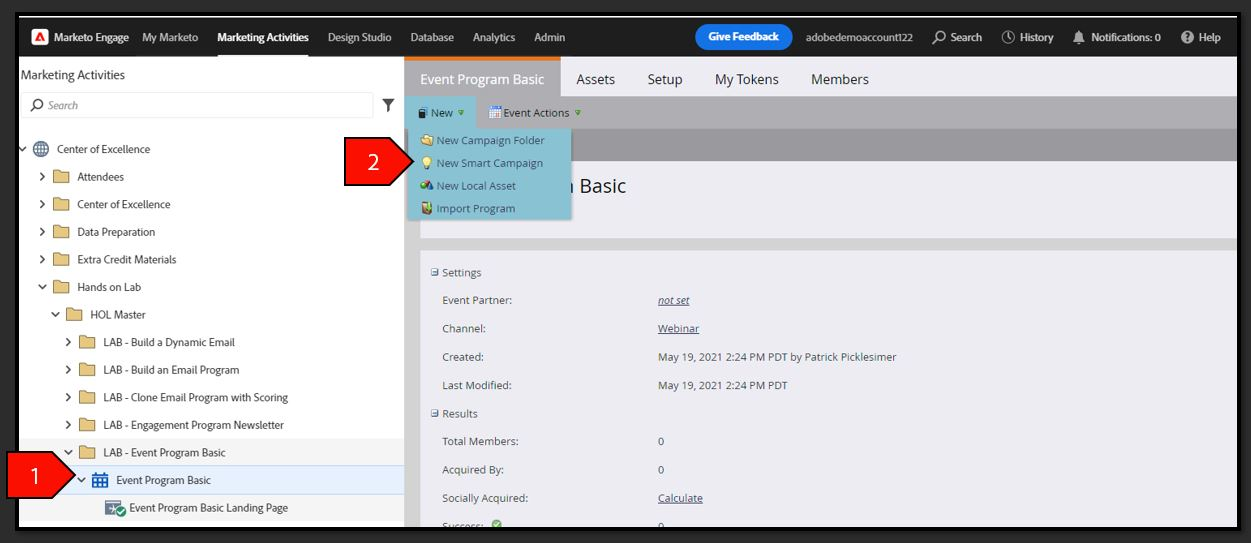Open the Event Actions dropdown

point(535,113)
